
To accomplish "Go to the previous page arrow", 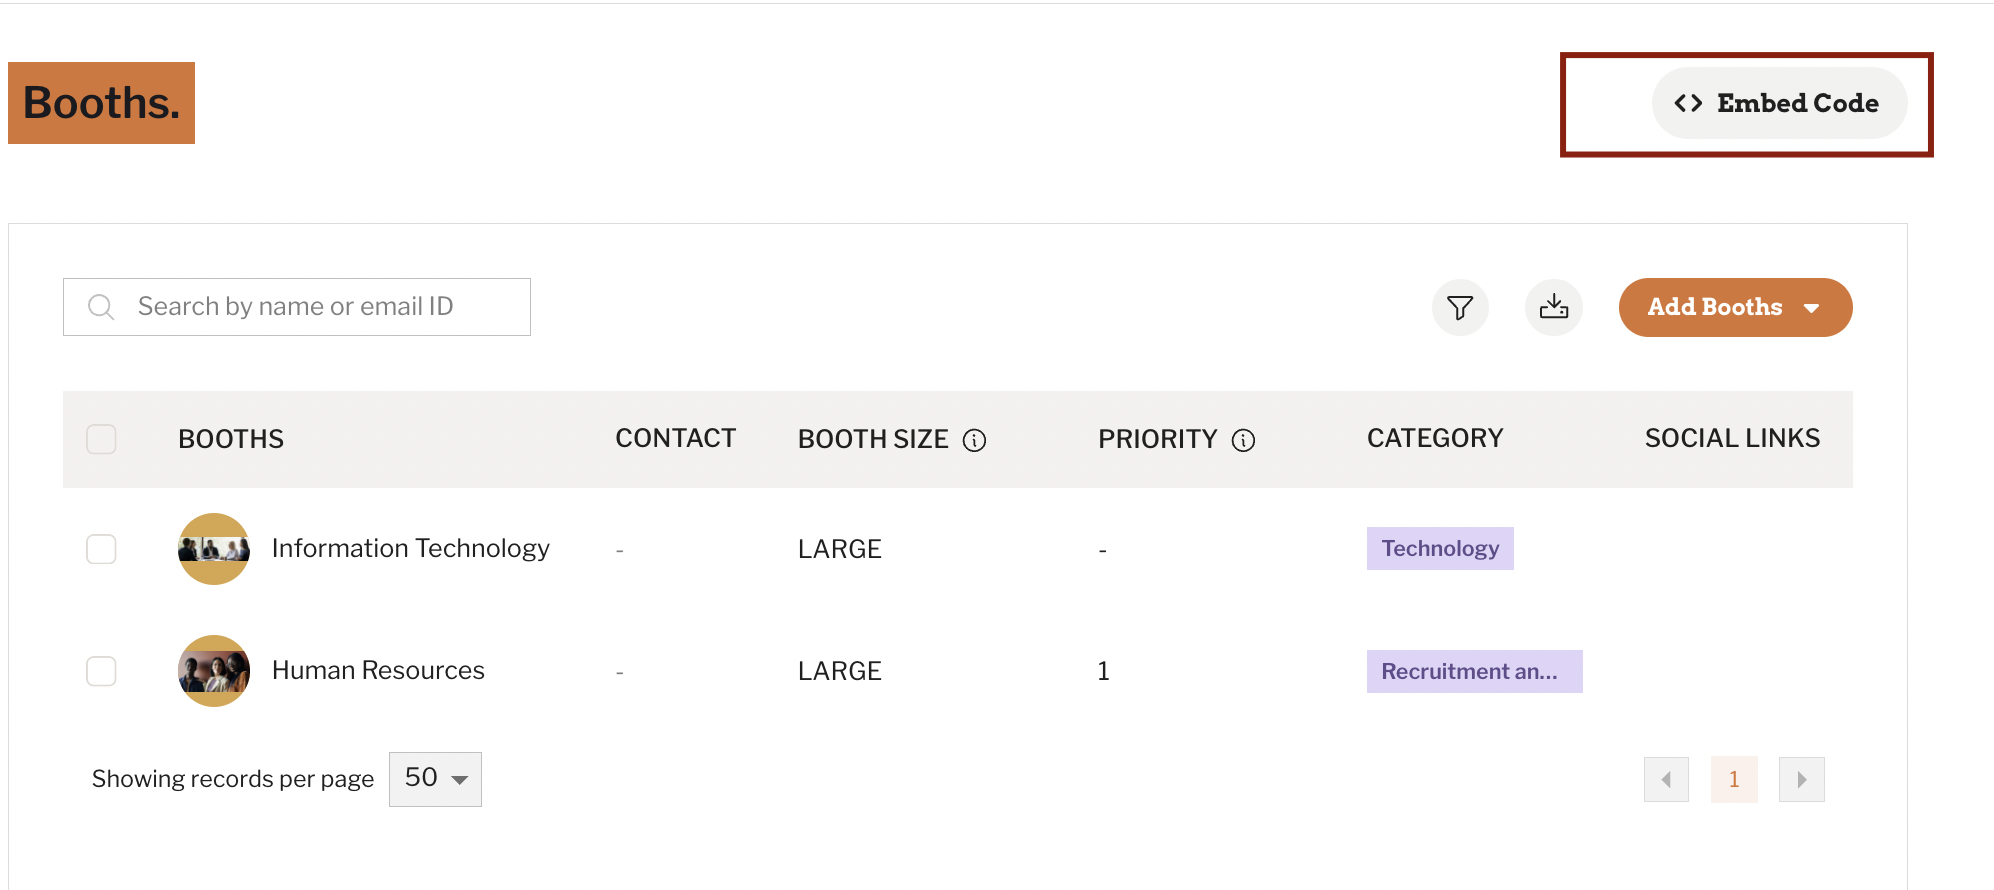I will 1666,779.
